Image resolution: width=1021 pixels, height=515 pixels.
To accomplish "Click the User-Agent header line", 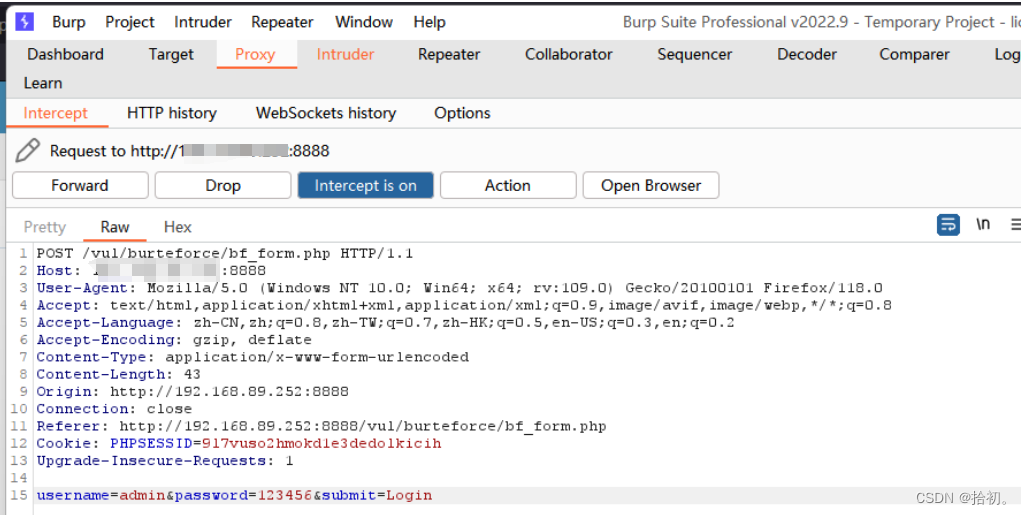I will 459,288.
